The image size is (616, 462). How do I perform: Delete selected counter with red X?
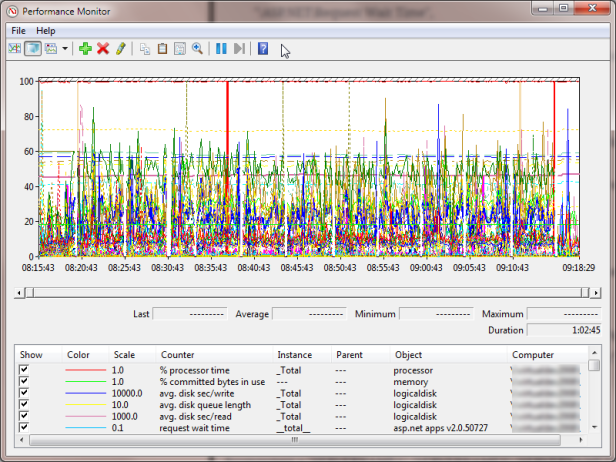coord(103,48)
